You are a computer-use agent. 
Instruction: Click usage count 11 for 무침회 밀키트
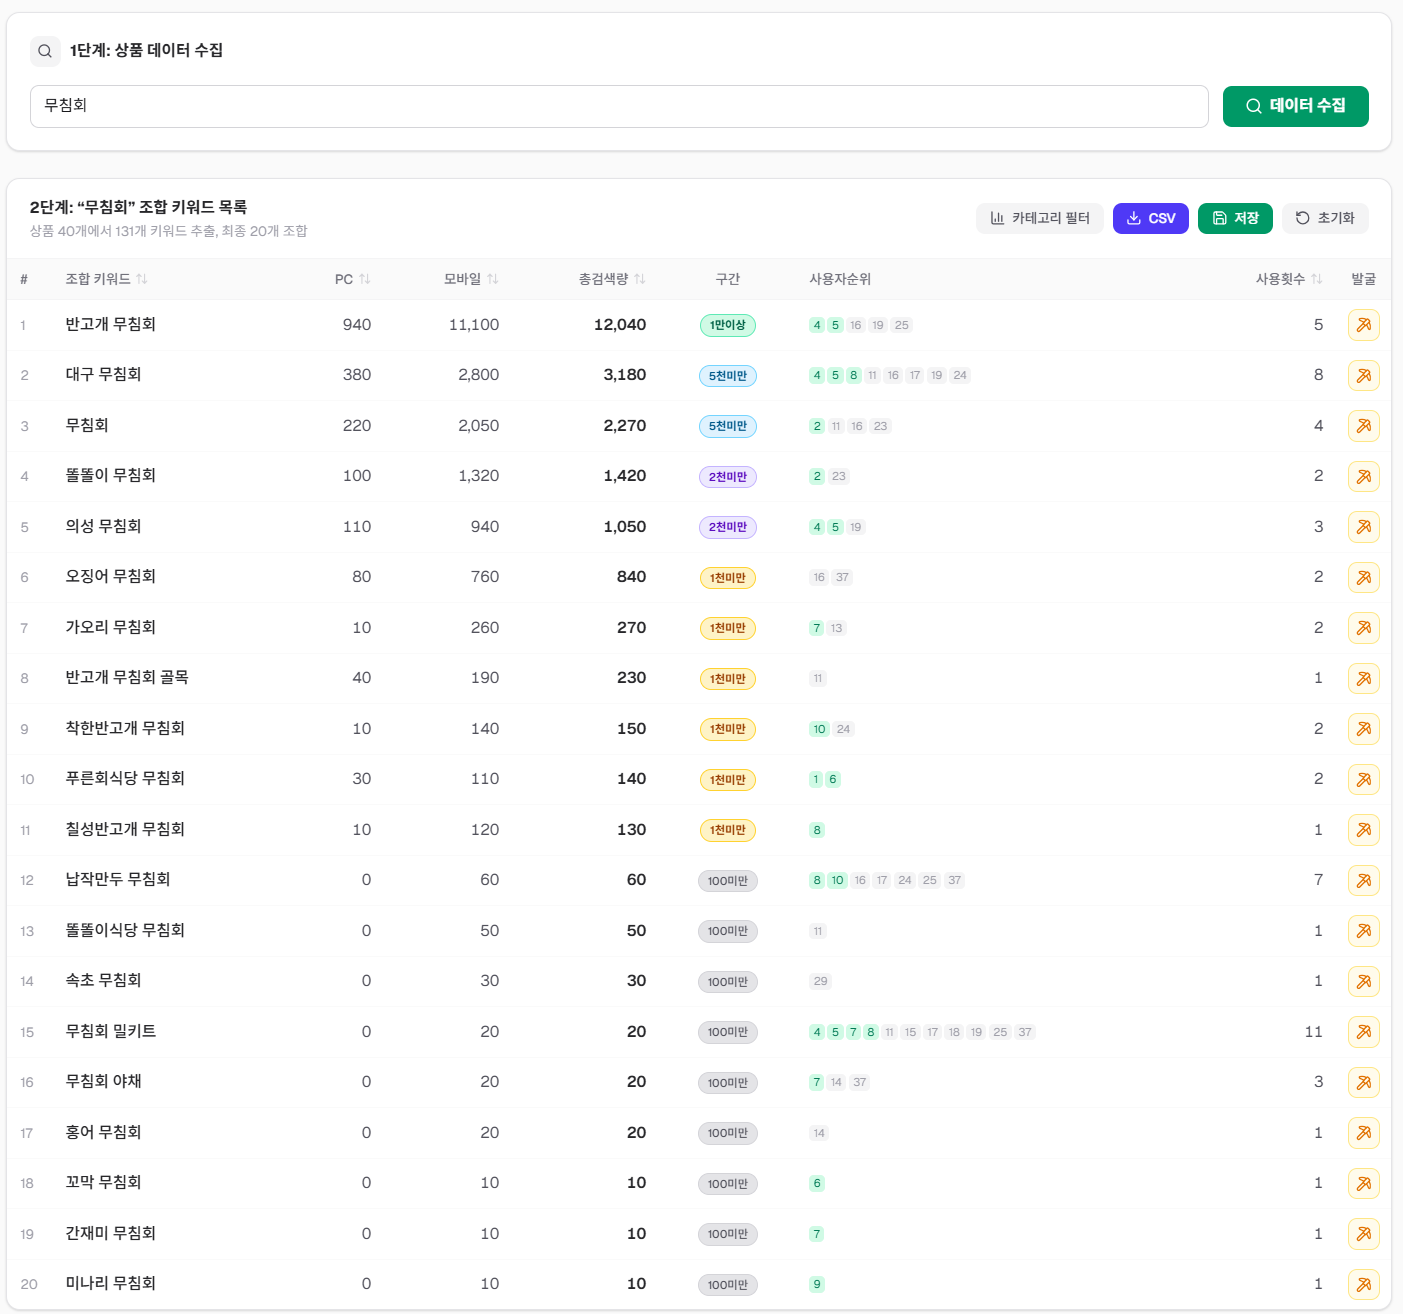pyautogui.click(x=1314, y=1032)
